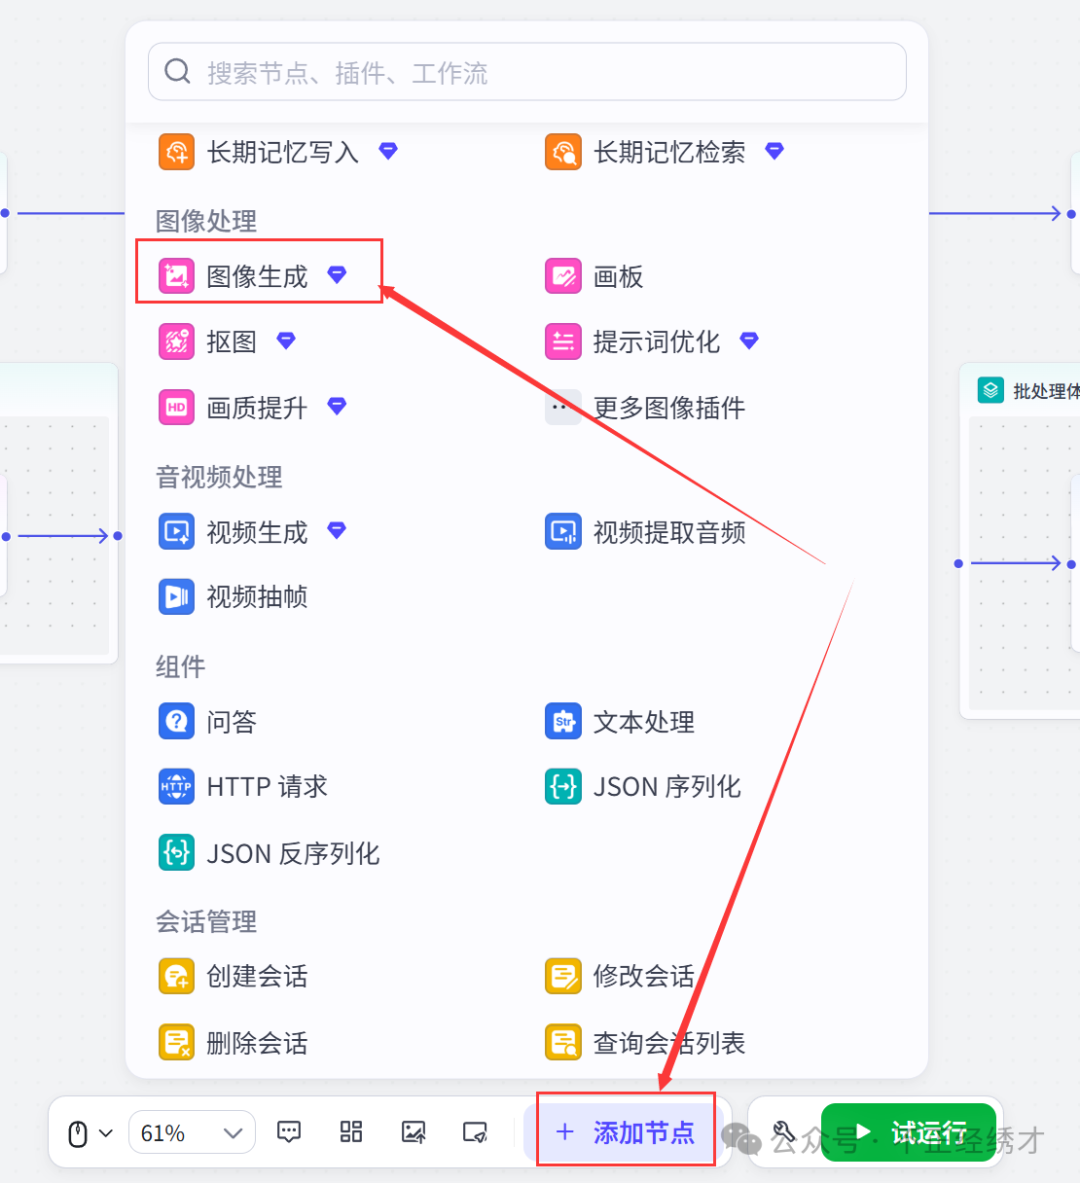Open the 61% zoom level dropdown
Image resolution: width=1080 pixels, height=1183 pixels.
point(192,1132)
